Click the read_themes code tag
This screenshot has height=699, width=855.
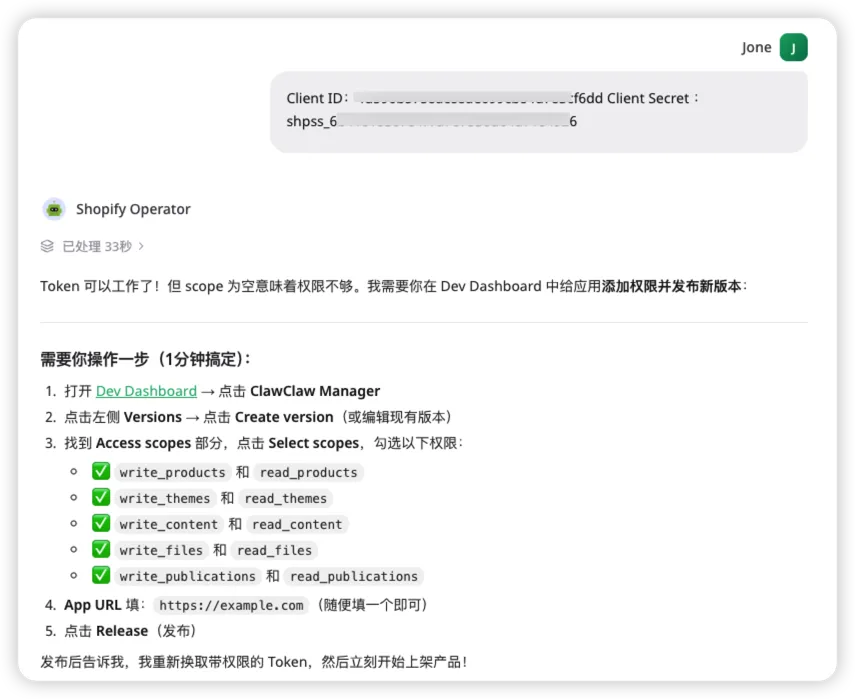tap(286, 498)
